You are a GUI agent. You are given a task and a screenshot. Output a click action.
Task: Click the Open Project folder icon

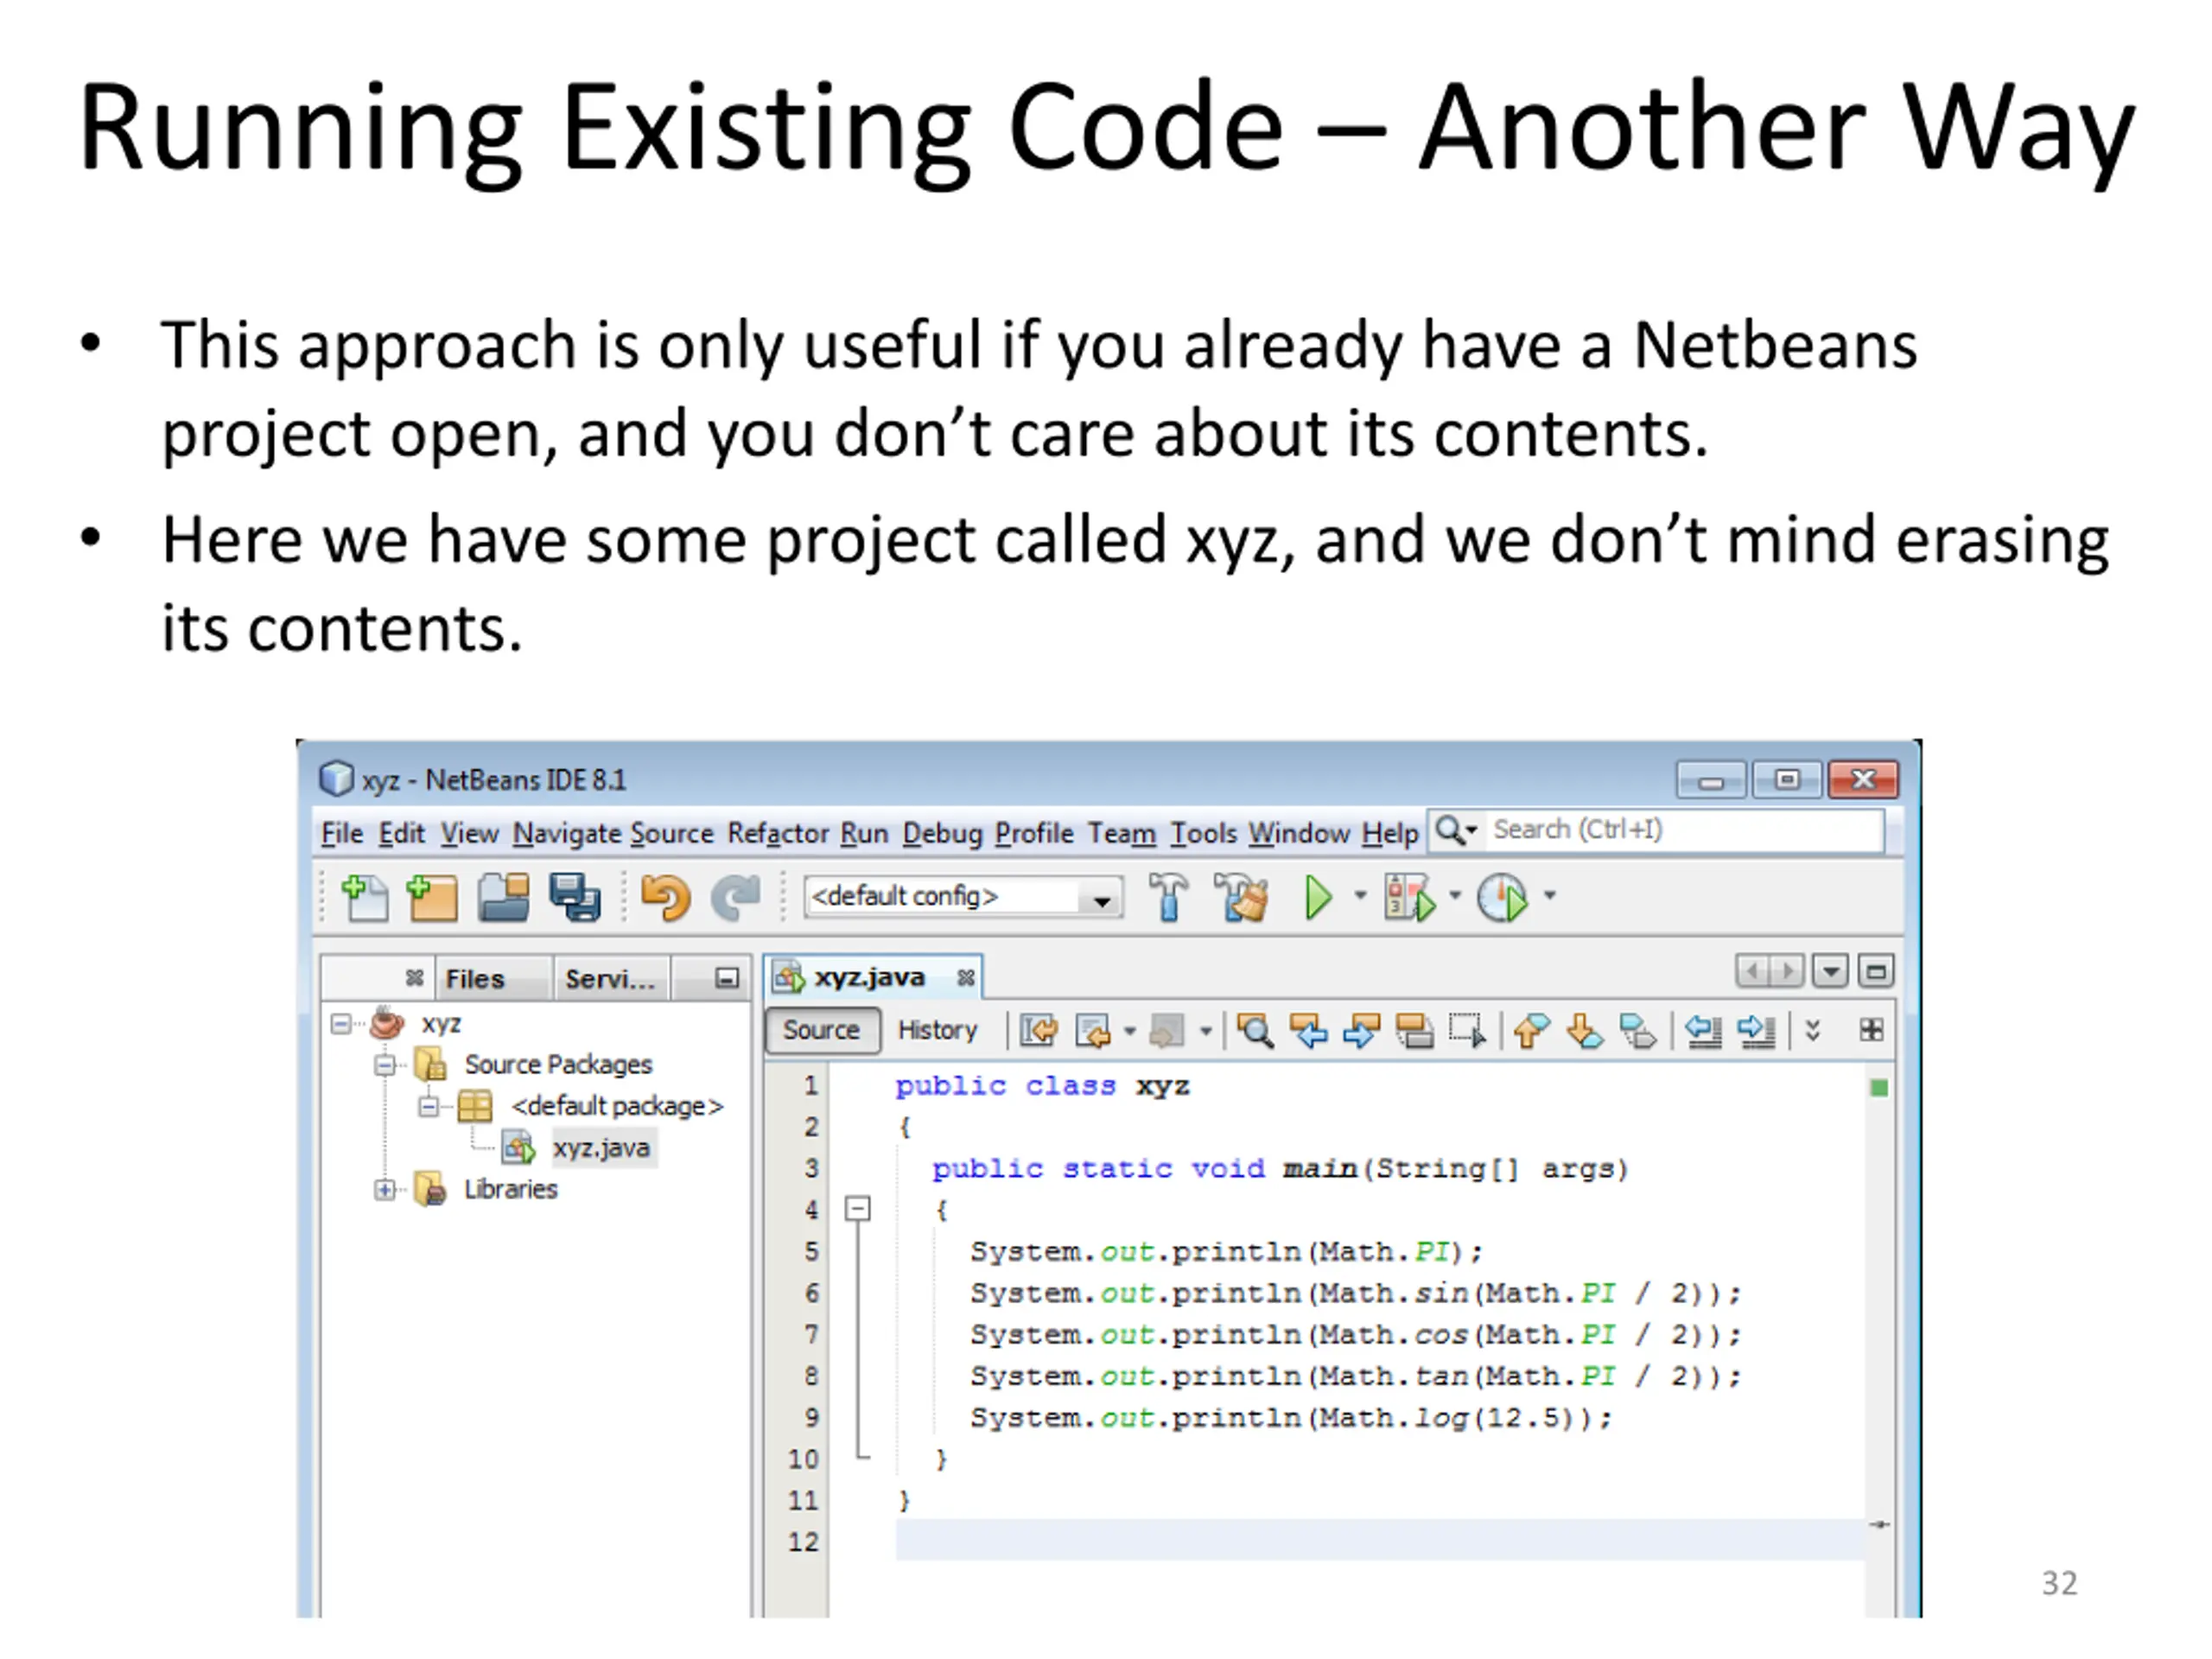[503, 897]
